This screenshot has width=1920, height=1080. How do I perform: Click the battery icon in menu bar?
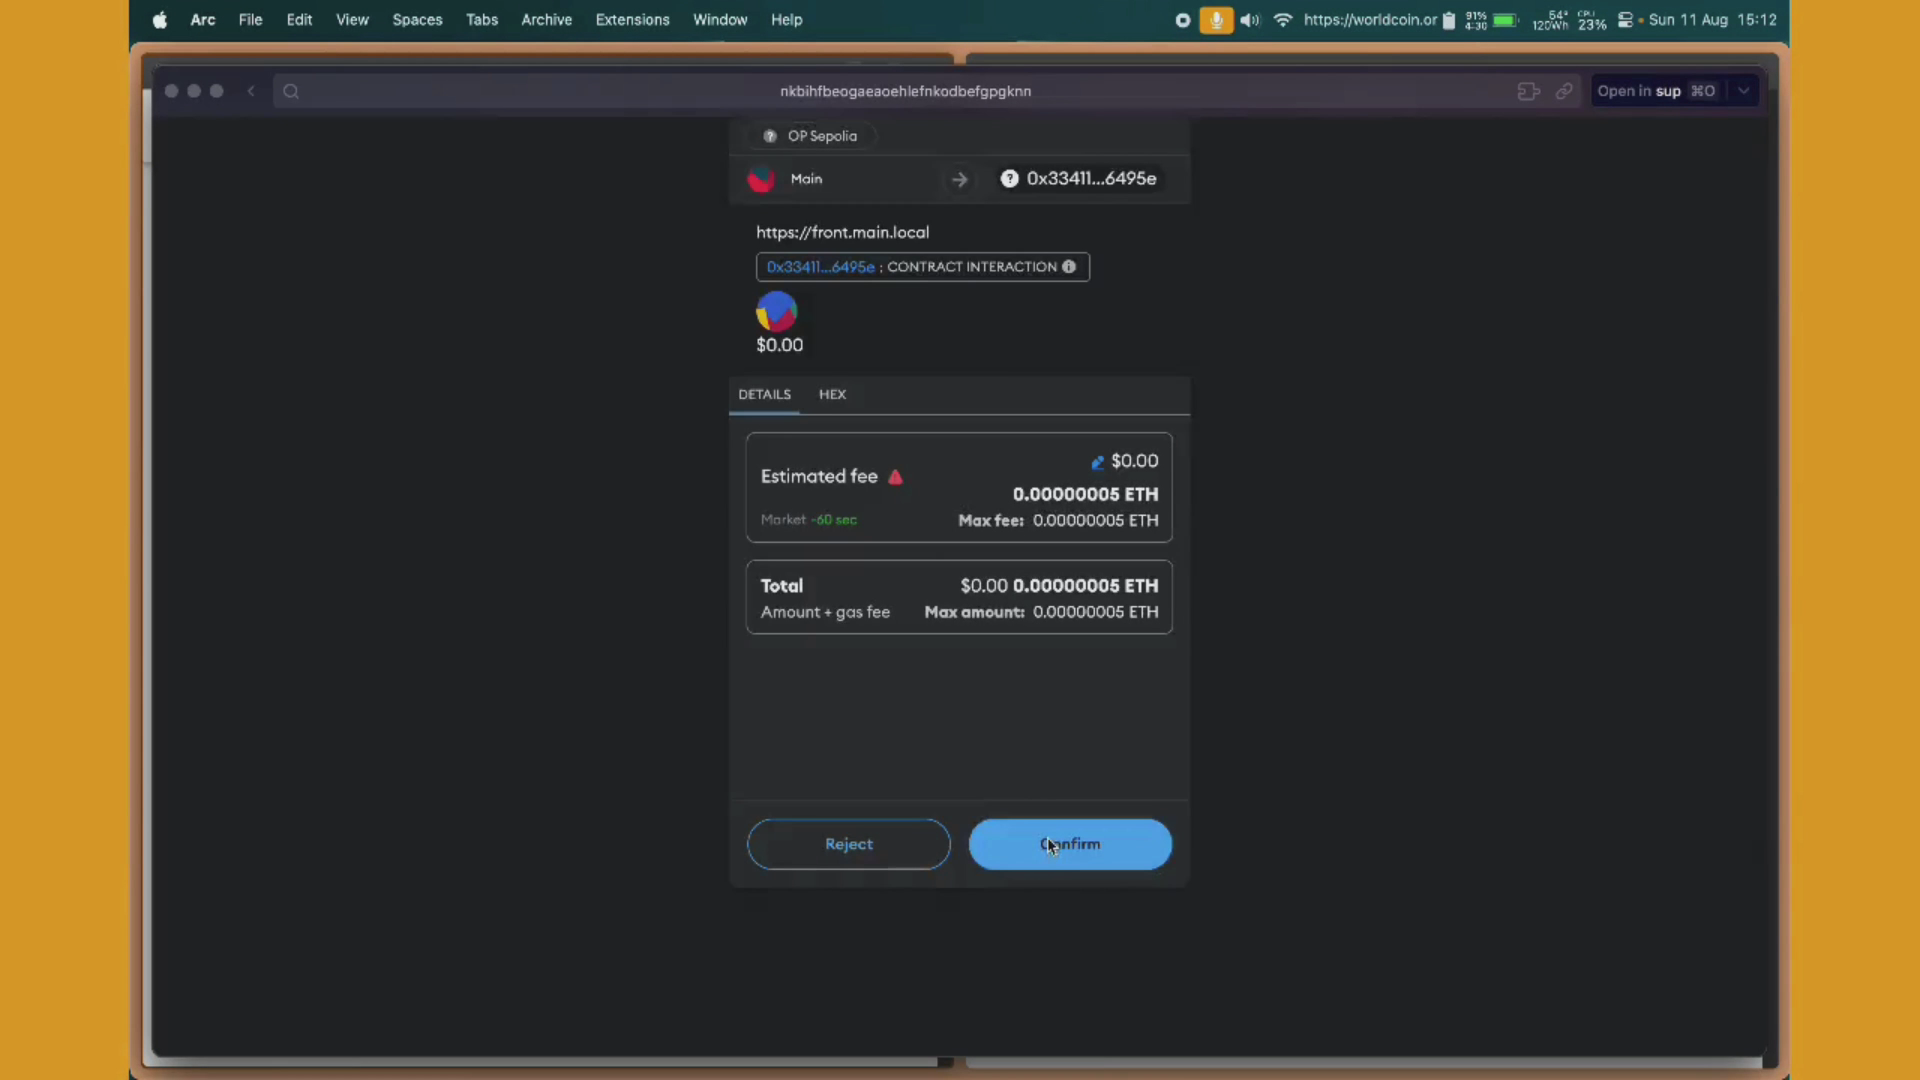point(1505,20)
